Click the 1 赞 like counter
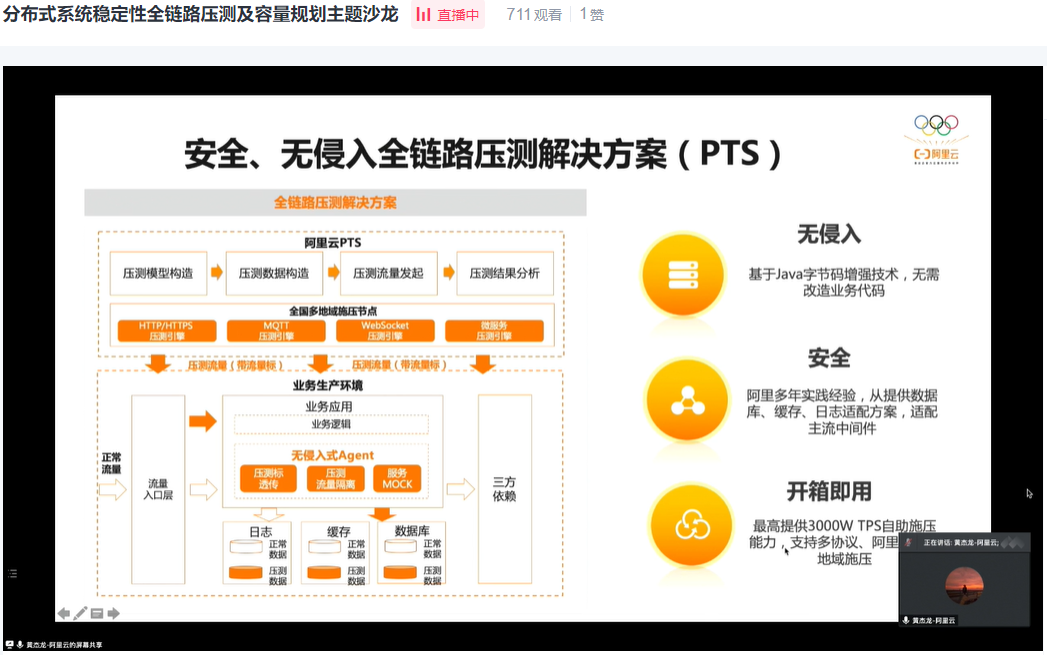 tap(592, 15)
